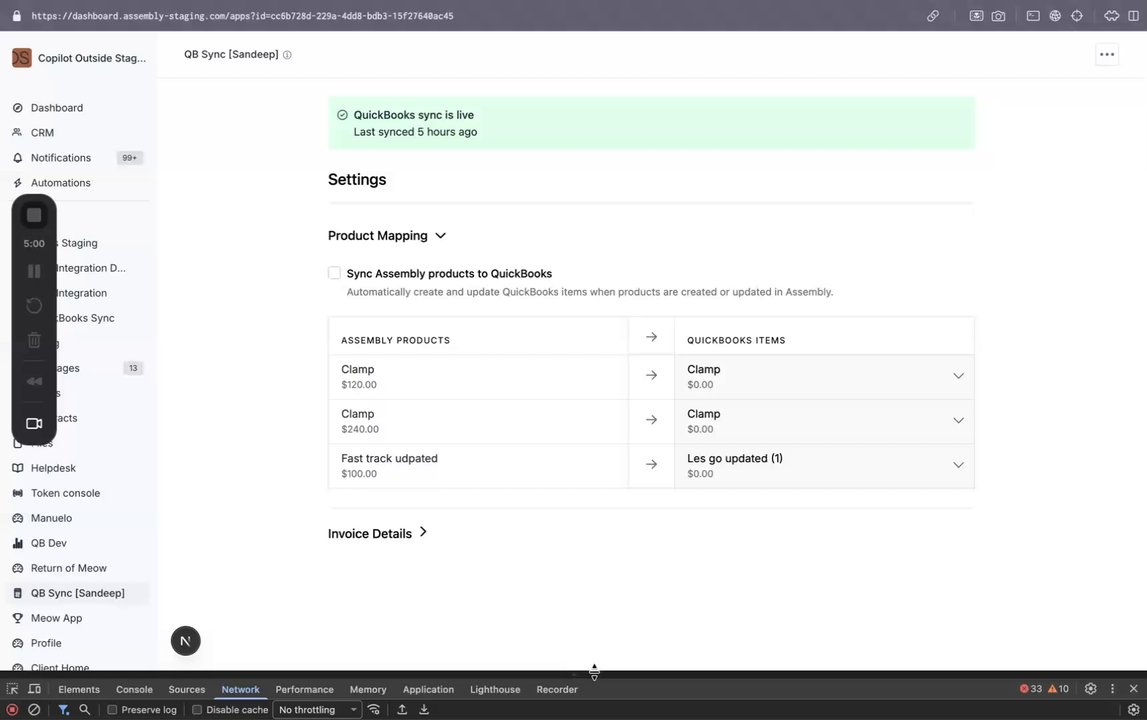The width and height of the screenshot is (1147, 720).
Task: Switch to the Console tab
Action: [x=134, y=689]
